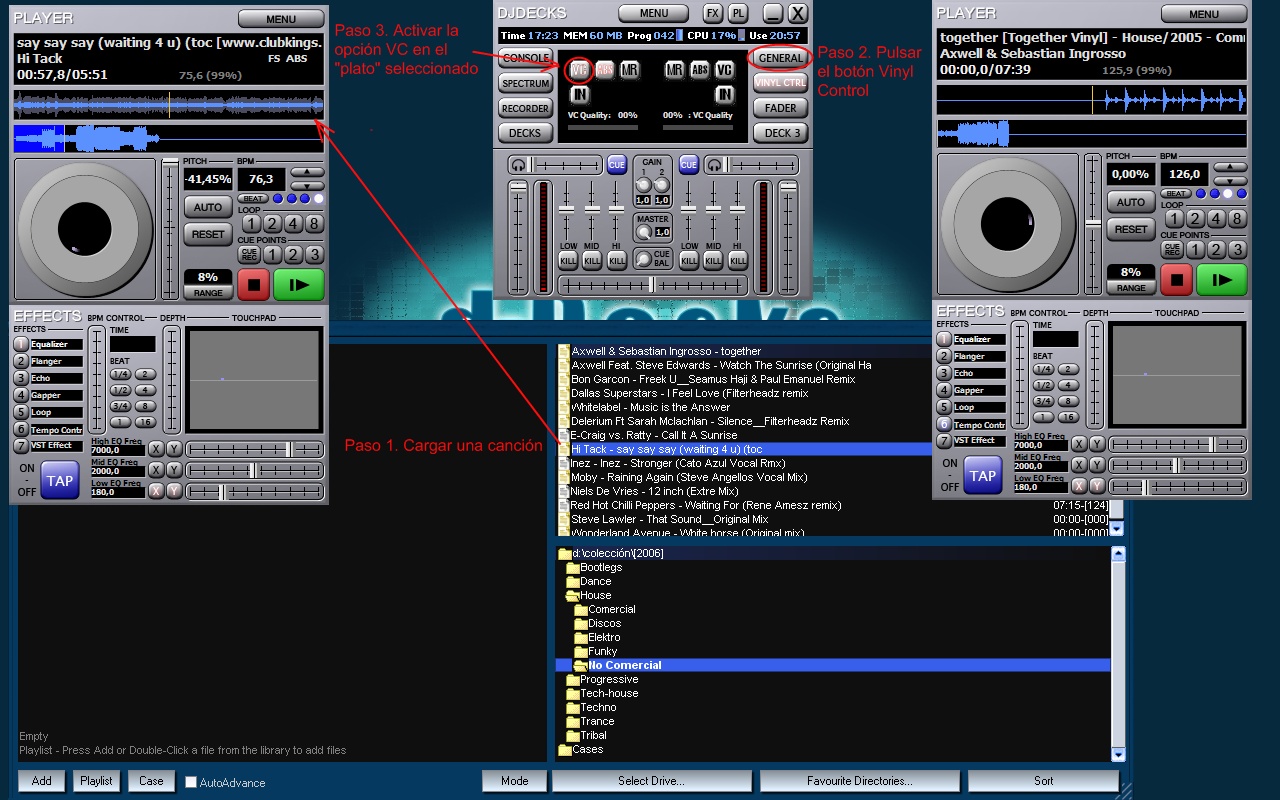
Task: Open Select Drive... chooser
Action: click(x=651, y=781)
